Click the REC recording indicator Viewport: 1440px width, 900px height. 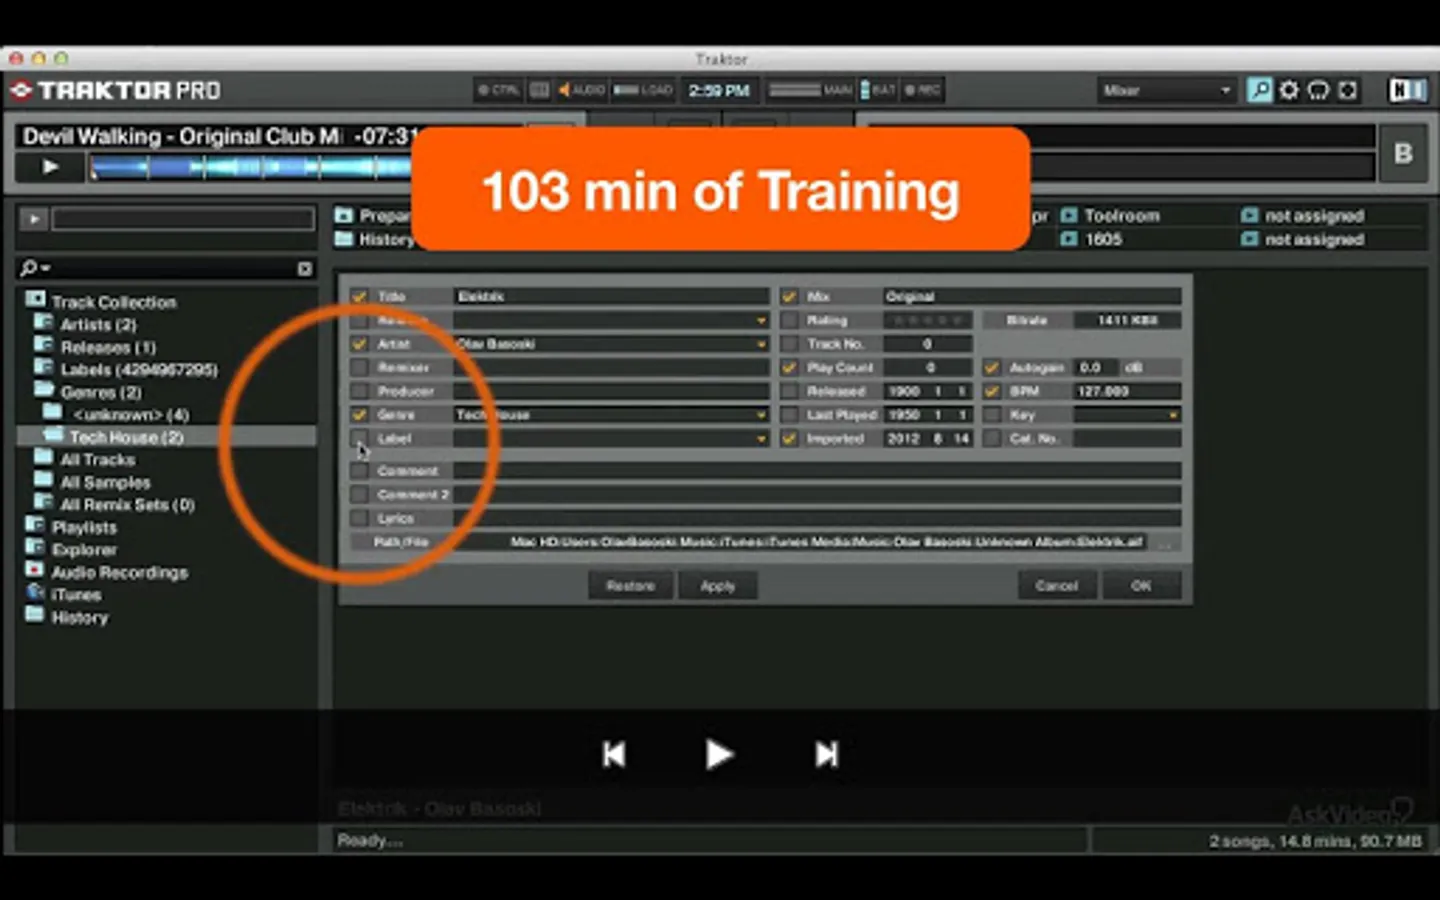tap(922, 90)
